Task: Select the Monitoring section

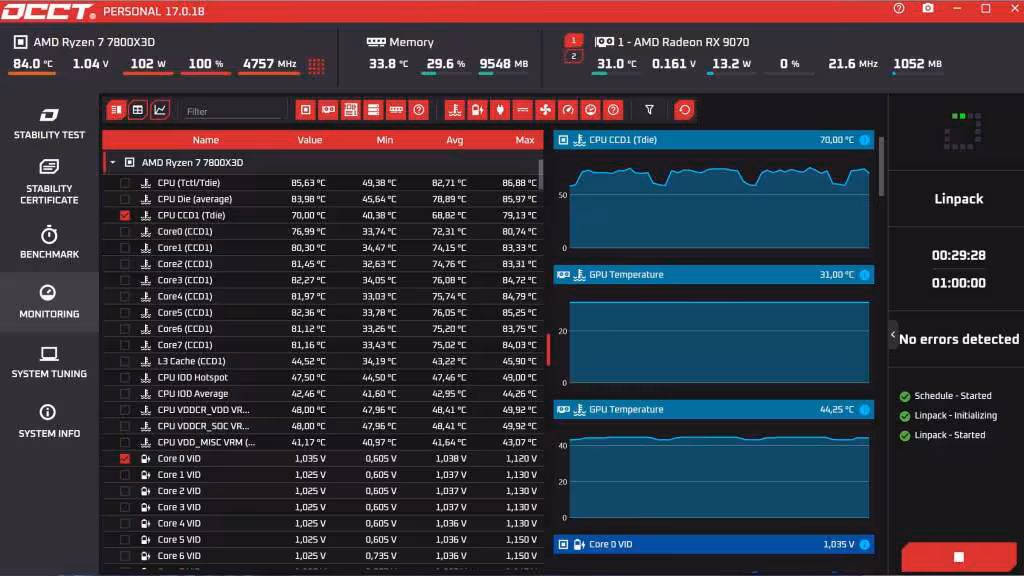Action: pos(49,302)
